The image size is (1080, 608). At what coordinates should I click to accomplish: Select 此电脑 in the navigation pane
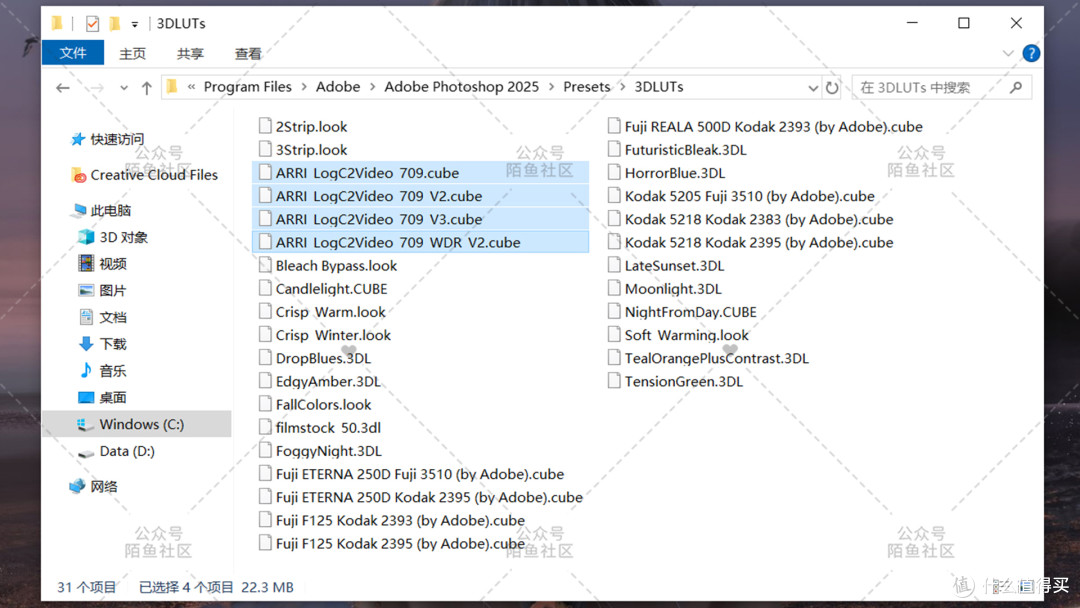101,211
